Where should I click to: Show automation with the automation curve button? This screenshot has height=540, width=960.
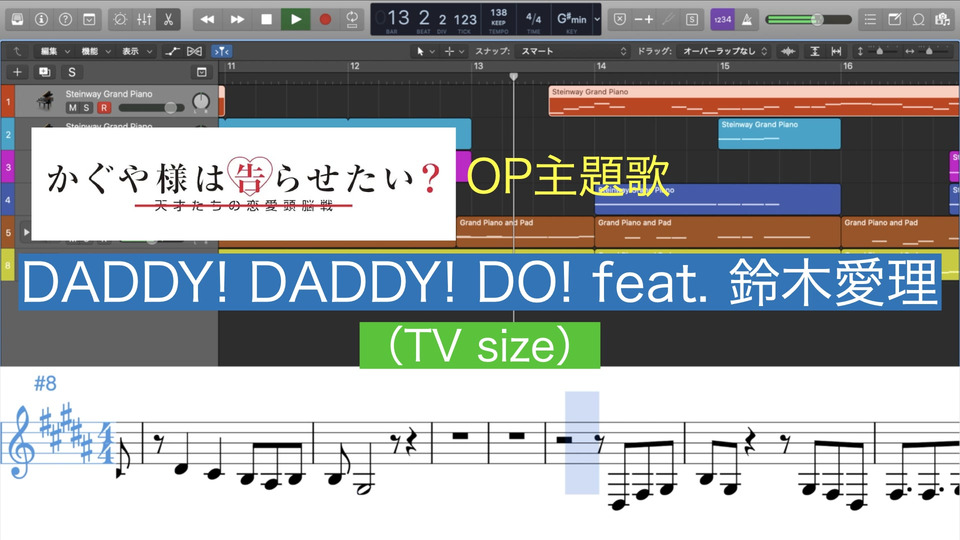[x=171, y=51]
